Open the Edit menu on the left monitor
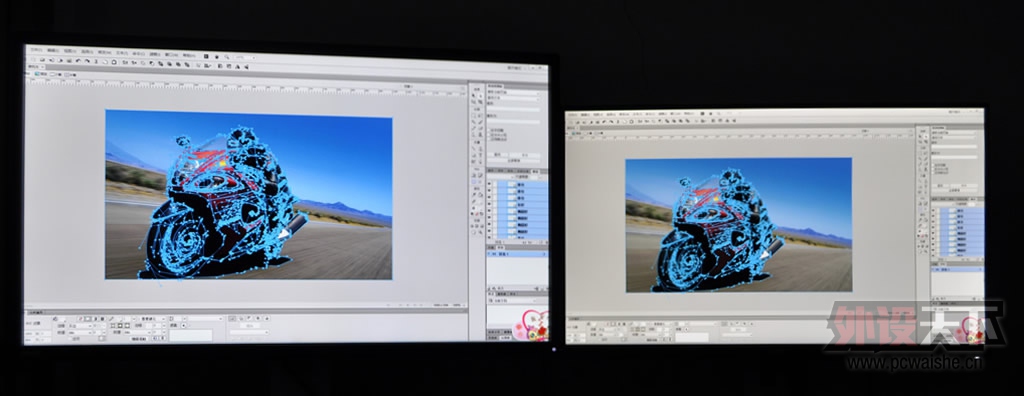1024x396 pixels. (53, 50)
